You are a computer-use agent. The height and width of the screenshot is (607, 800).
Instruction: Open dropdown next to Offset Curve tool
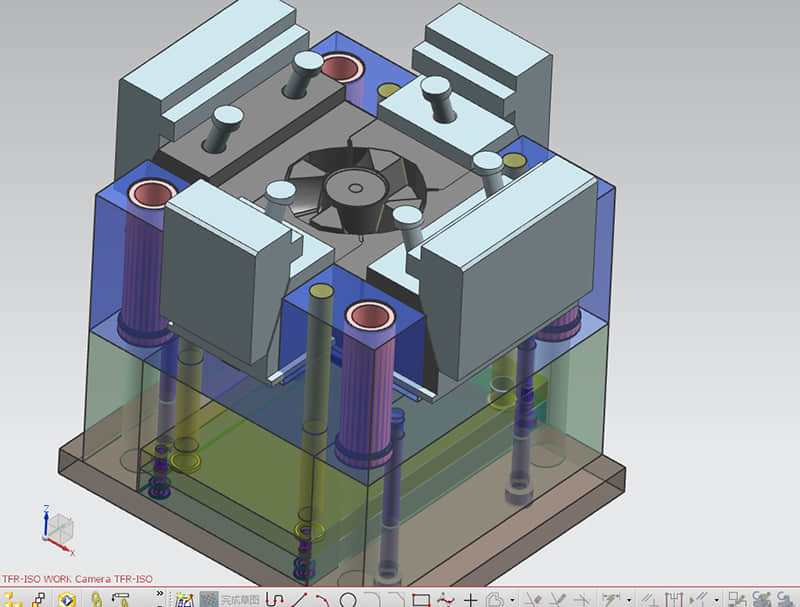[x=512, y=600]
